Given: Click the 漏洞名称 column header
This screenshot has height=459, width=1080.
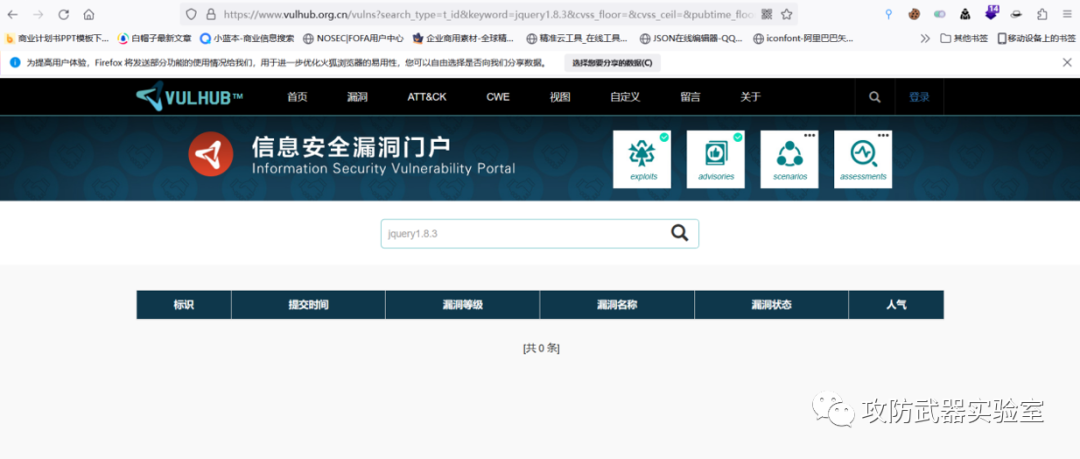Looking at the screenshot, I should (617, 305).
